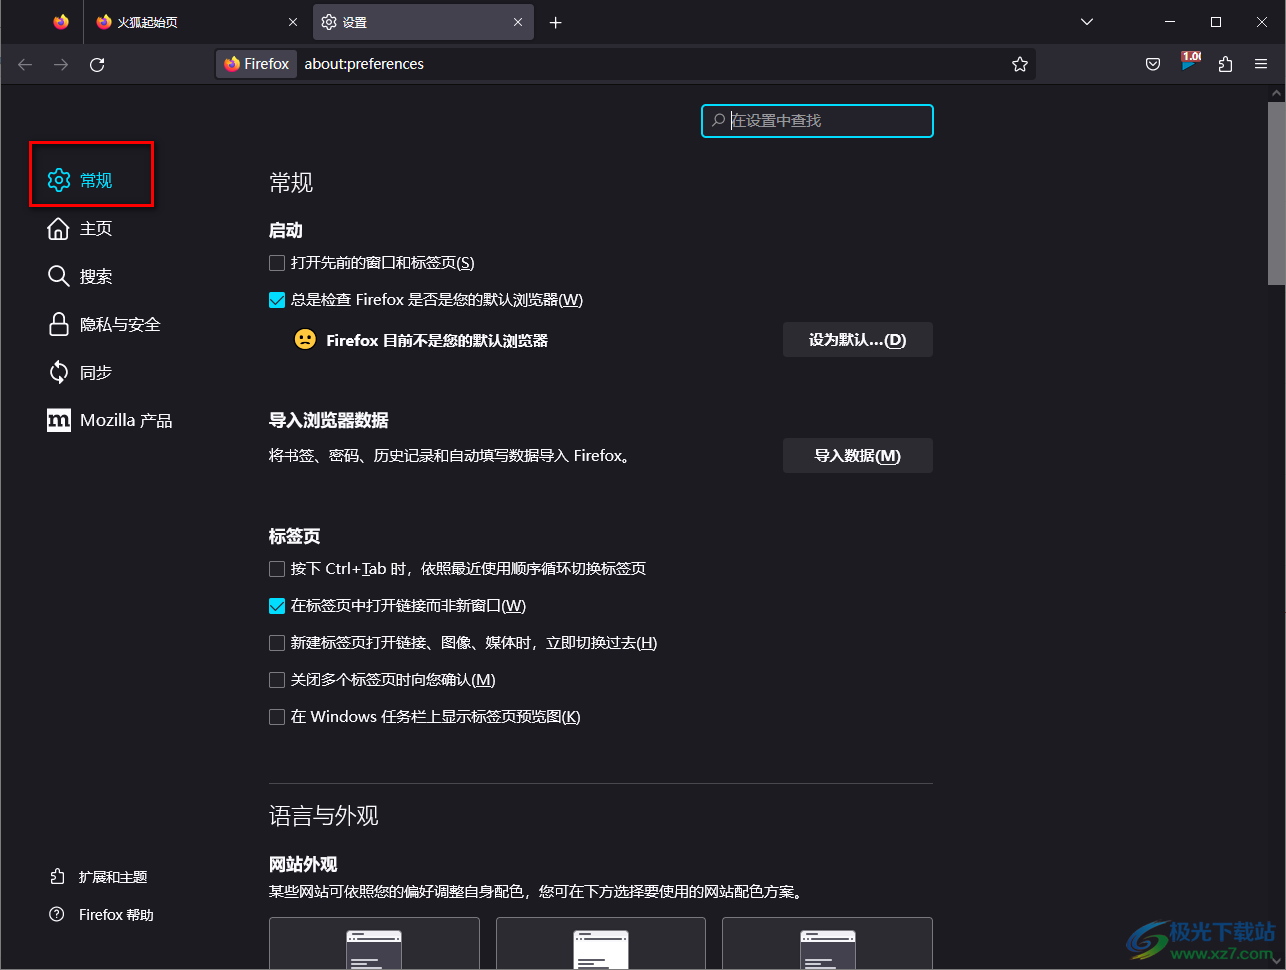The height and width of the screenshot is (970, 1286).
Task: Enable 关闭多个标签页时向您确认 checkbox
Action: (x=277, y=680)
